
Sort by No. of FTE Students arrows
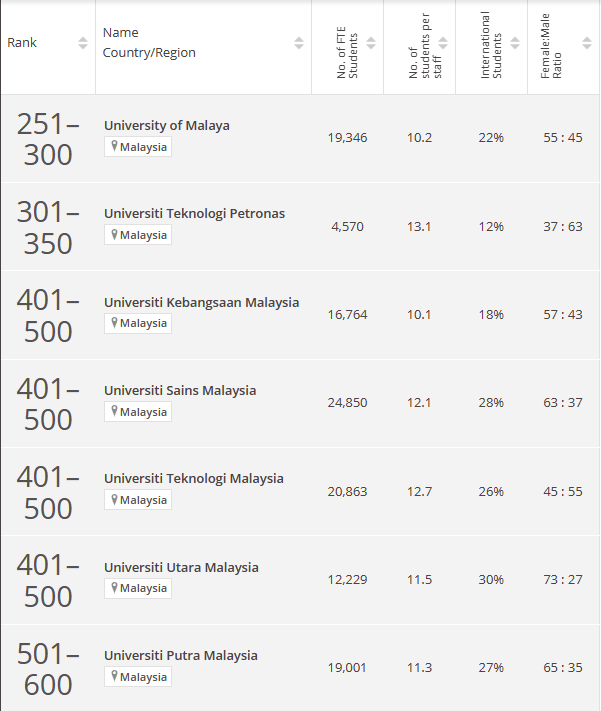pos(371,43)
